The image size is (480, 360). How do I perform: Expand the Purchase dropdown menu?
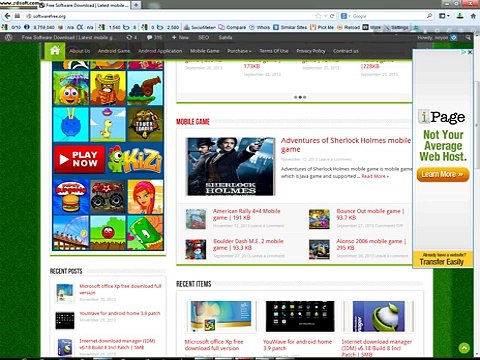click(x=239, y=51)
